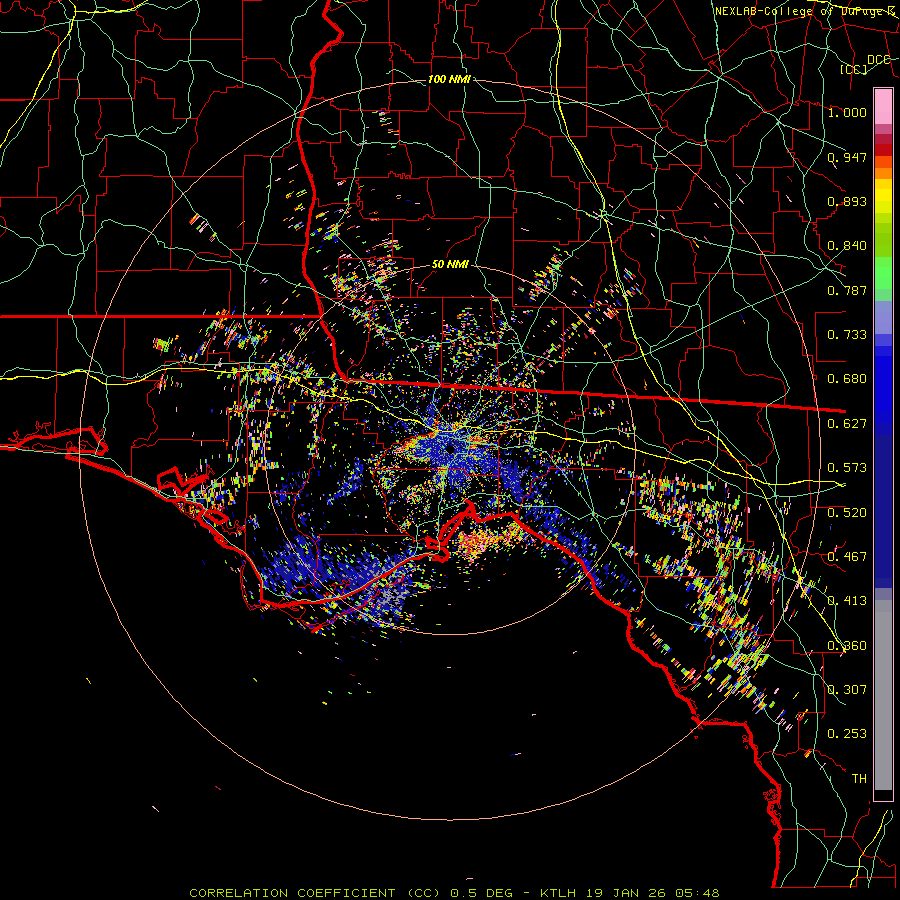Screen dimensions: 900x900
Task: Select the 0.947 color scale label
Action: 847,157
